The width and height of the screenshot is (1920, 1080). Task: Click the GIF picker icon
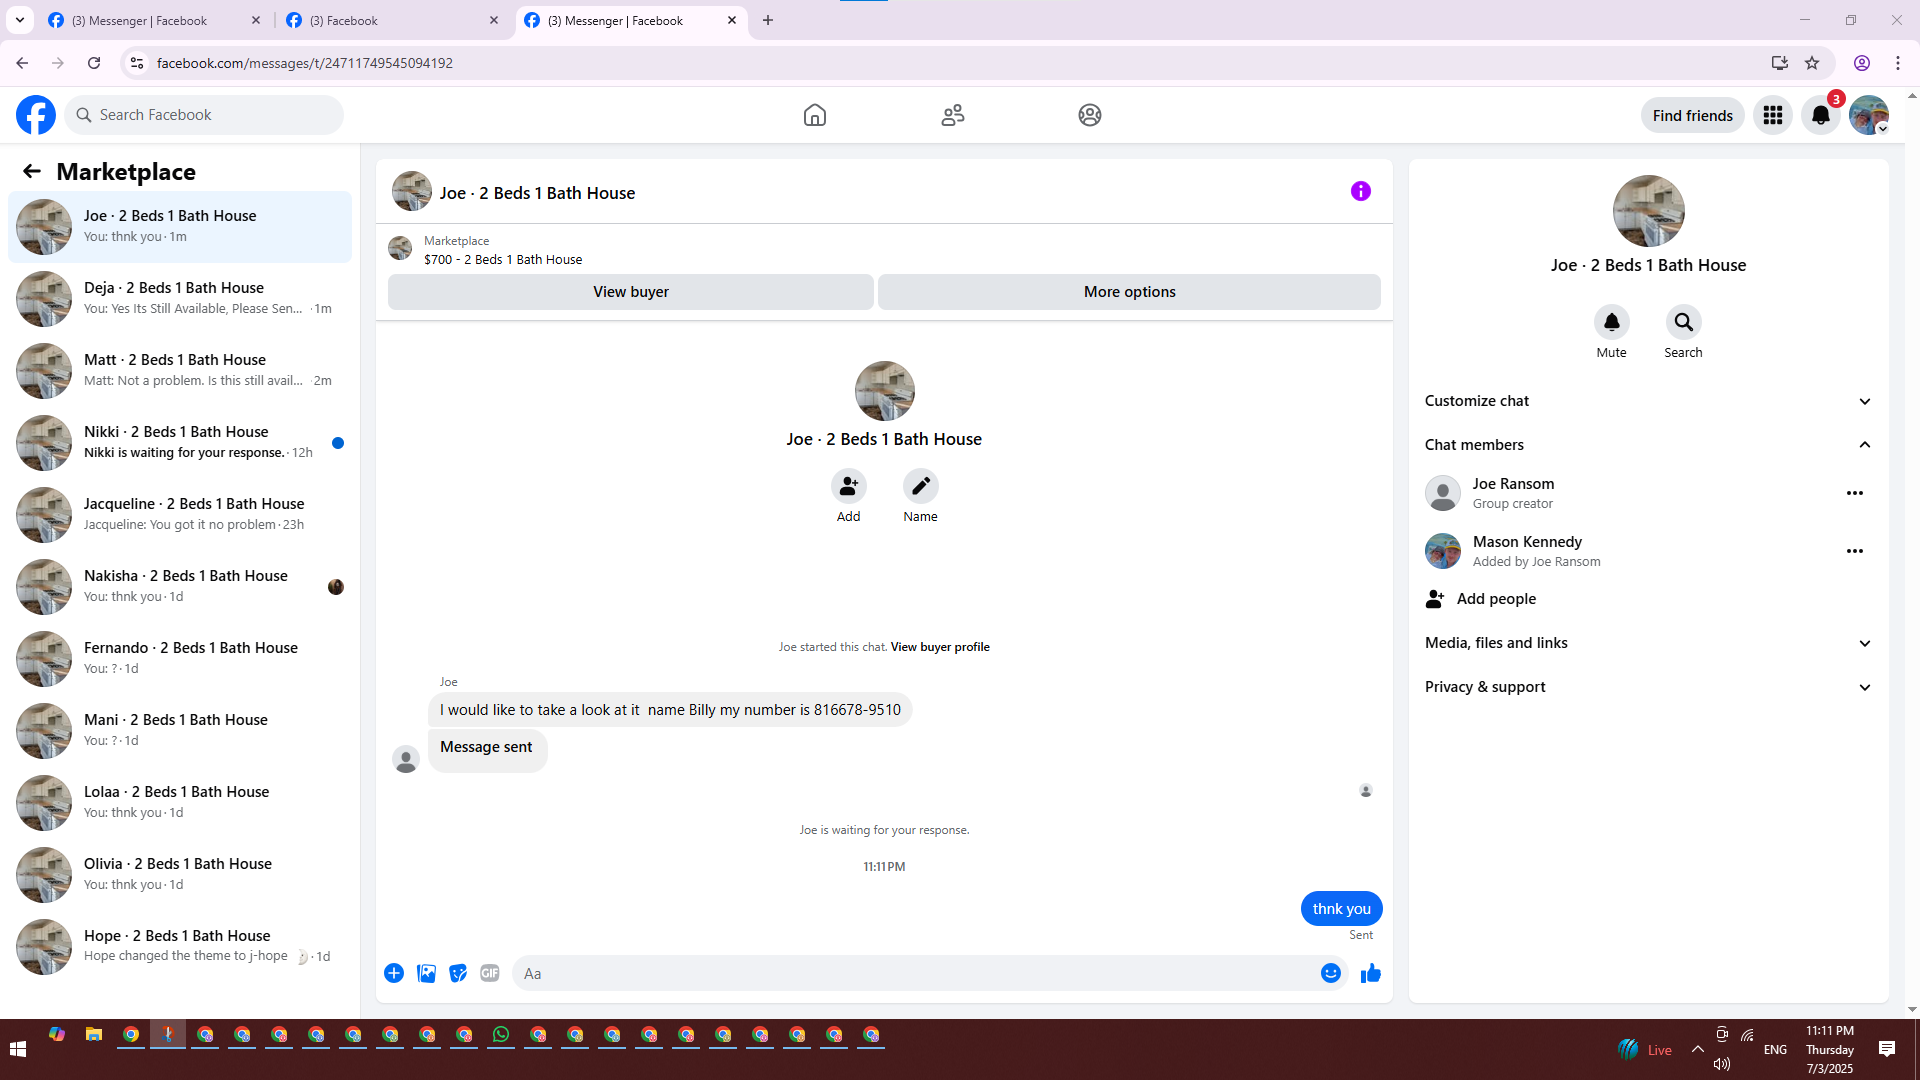489,973
